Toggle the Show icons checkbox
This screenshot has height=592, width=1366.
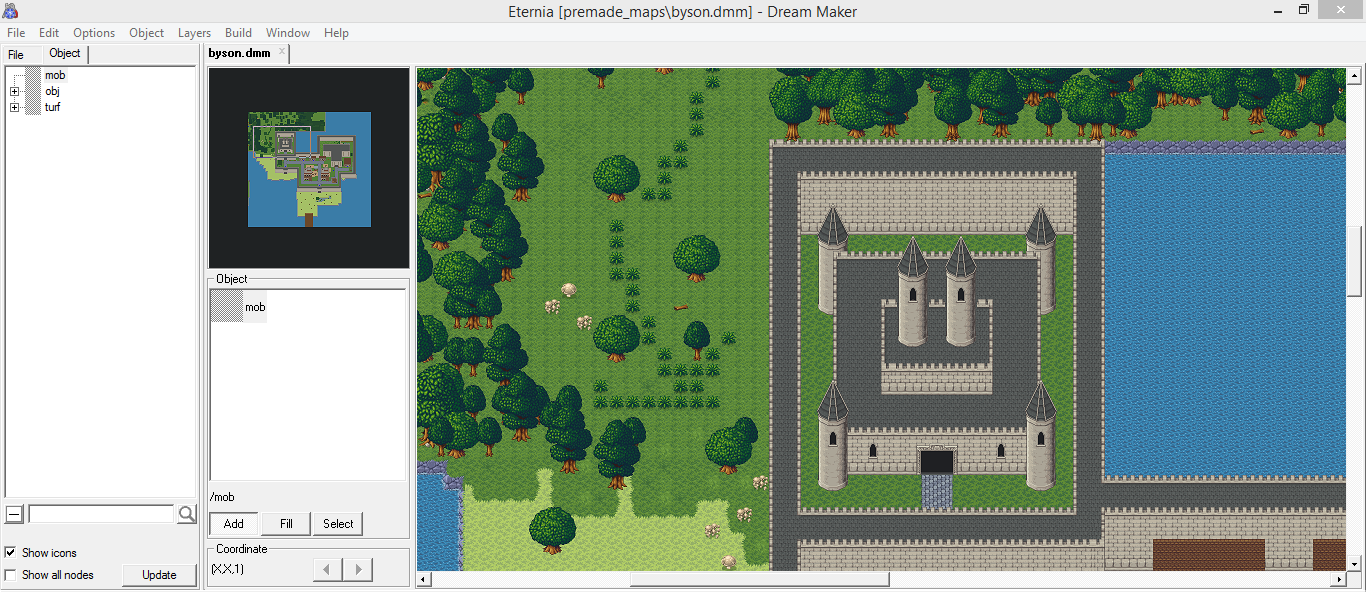10,553
